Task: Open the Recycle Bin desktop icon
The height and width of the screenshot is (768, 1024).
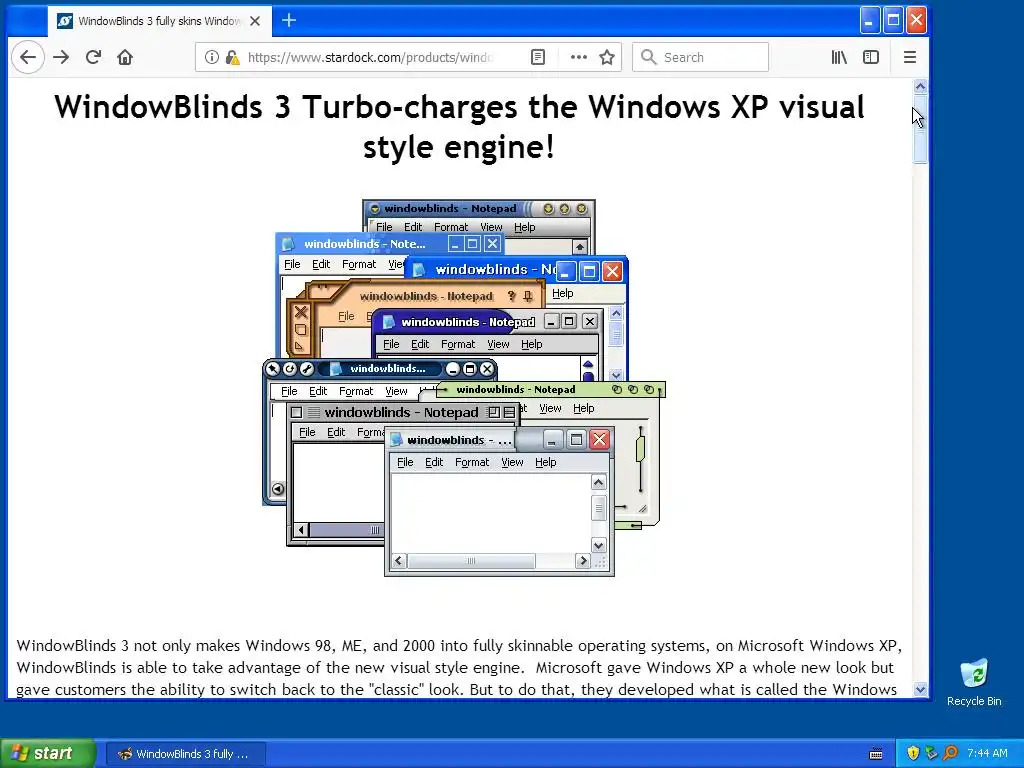Action: tap(974, 683)
